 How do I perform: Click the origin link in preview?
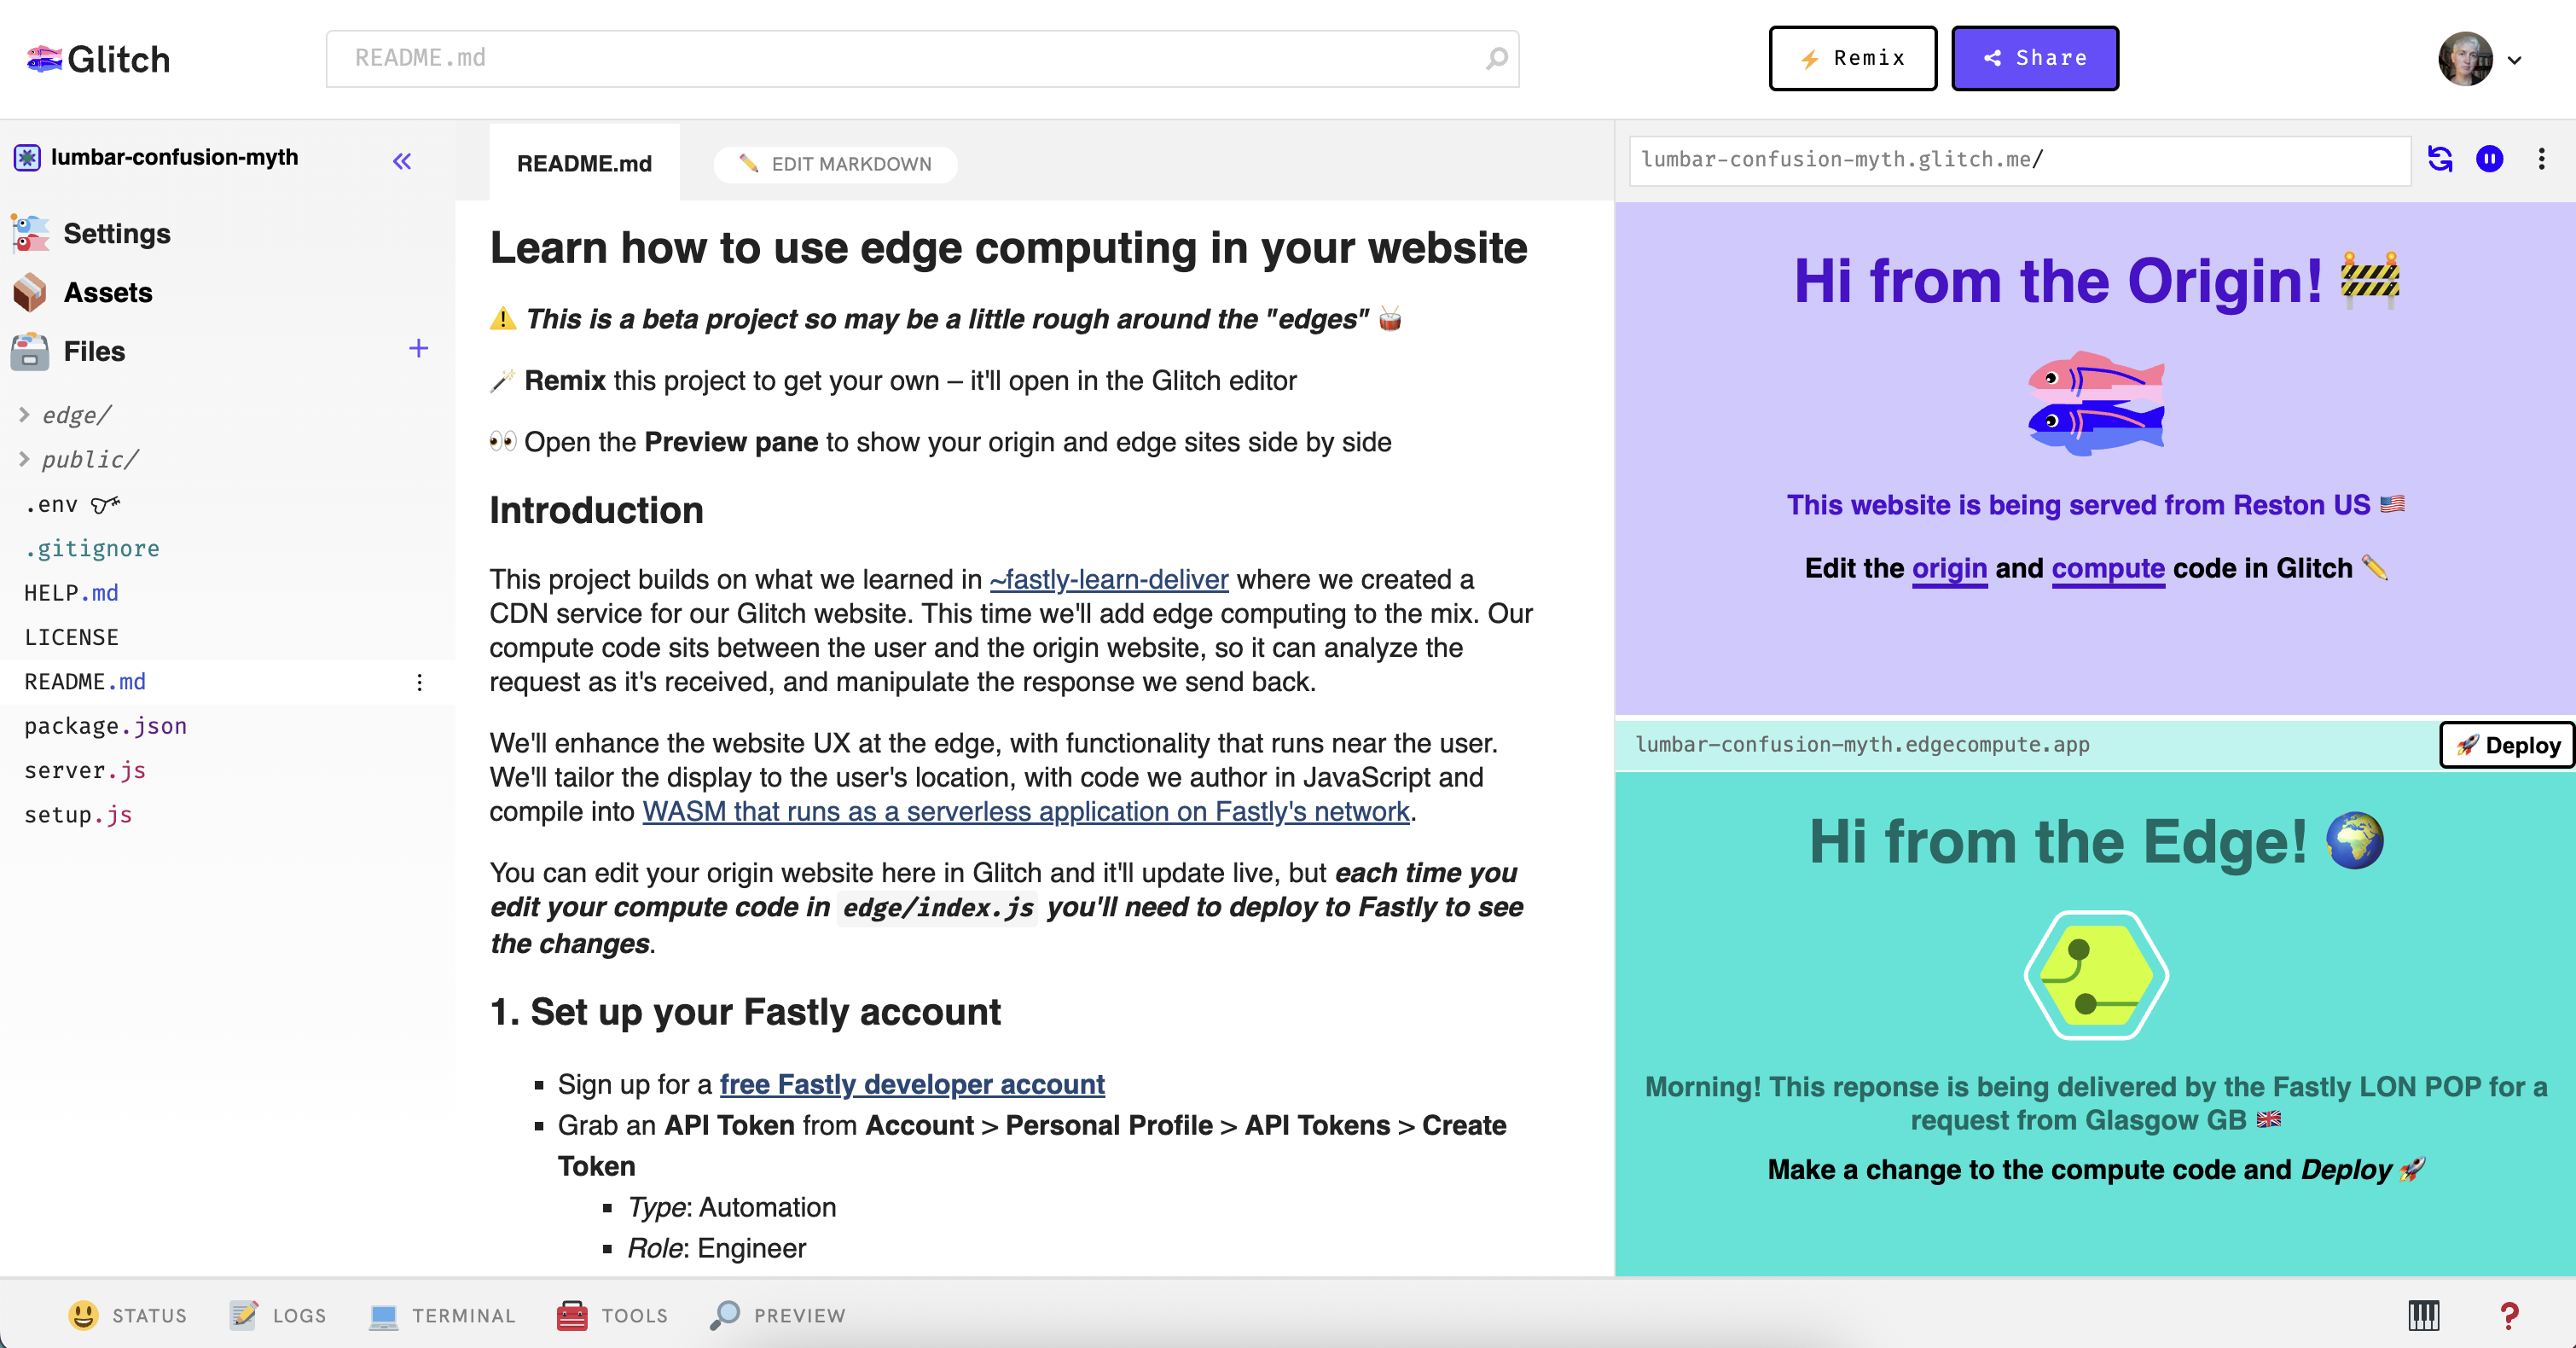pyautogui.click(x=1949, y=568)
